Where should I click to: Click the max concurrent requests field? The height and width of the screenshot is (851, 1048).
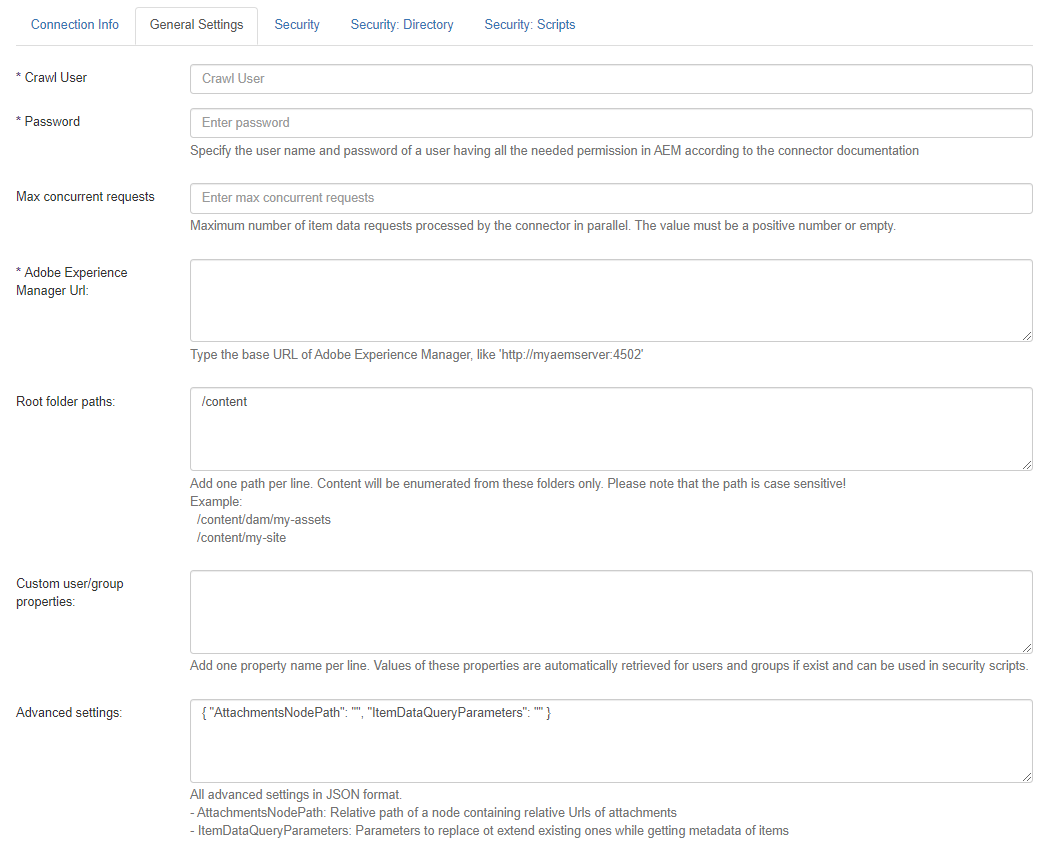tap(611, 198)
